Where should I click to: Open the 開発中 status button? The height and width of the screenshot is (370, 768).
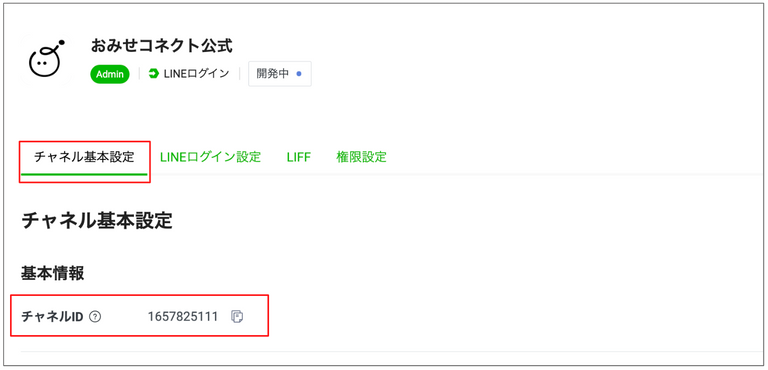coord(280,74)
